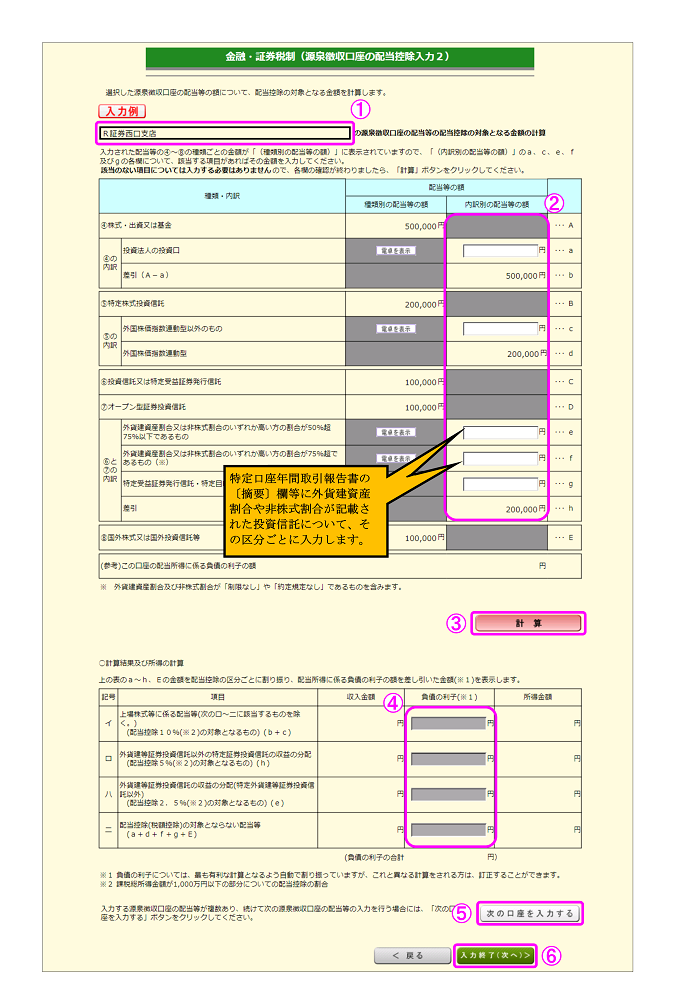Select the ④株式・出資又は基金 row label
The width and height of the screenshot is (700, 990).
[x=136, y=225]
